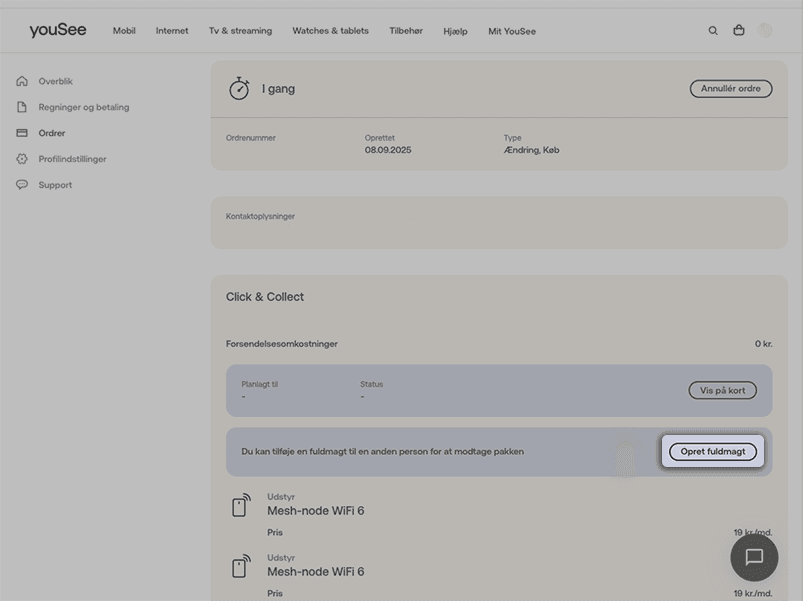Click the first Mesh-node WiFi 6 device icon

click(240, 506)
